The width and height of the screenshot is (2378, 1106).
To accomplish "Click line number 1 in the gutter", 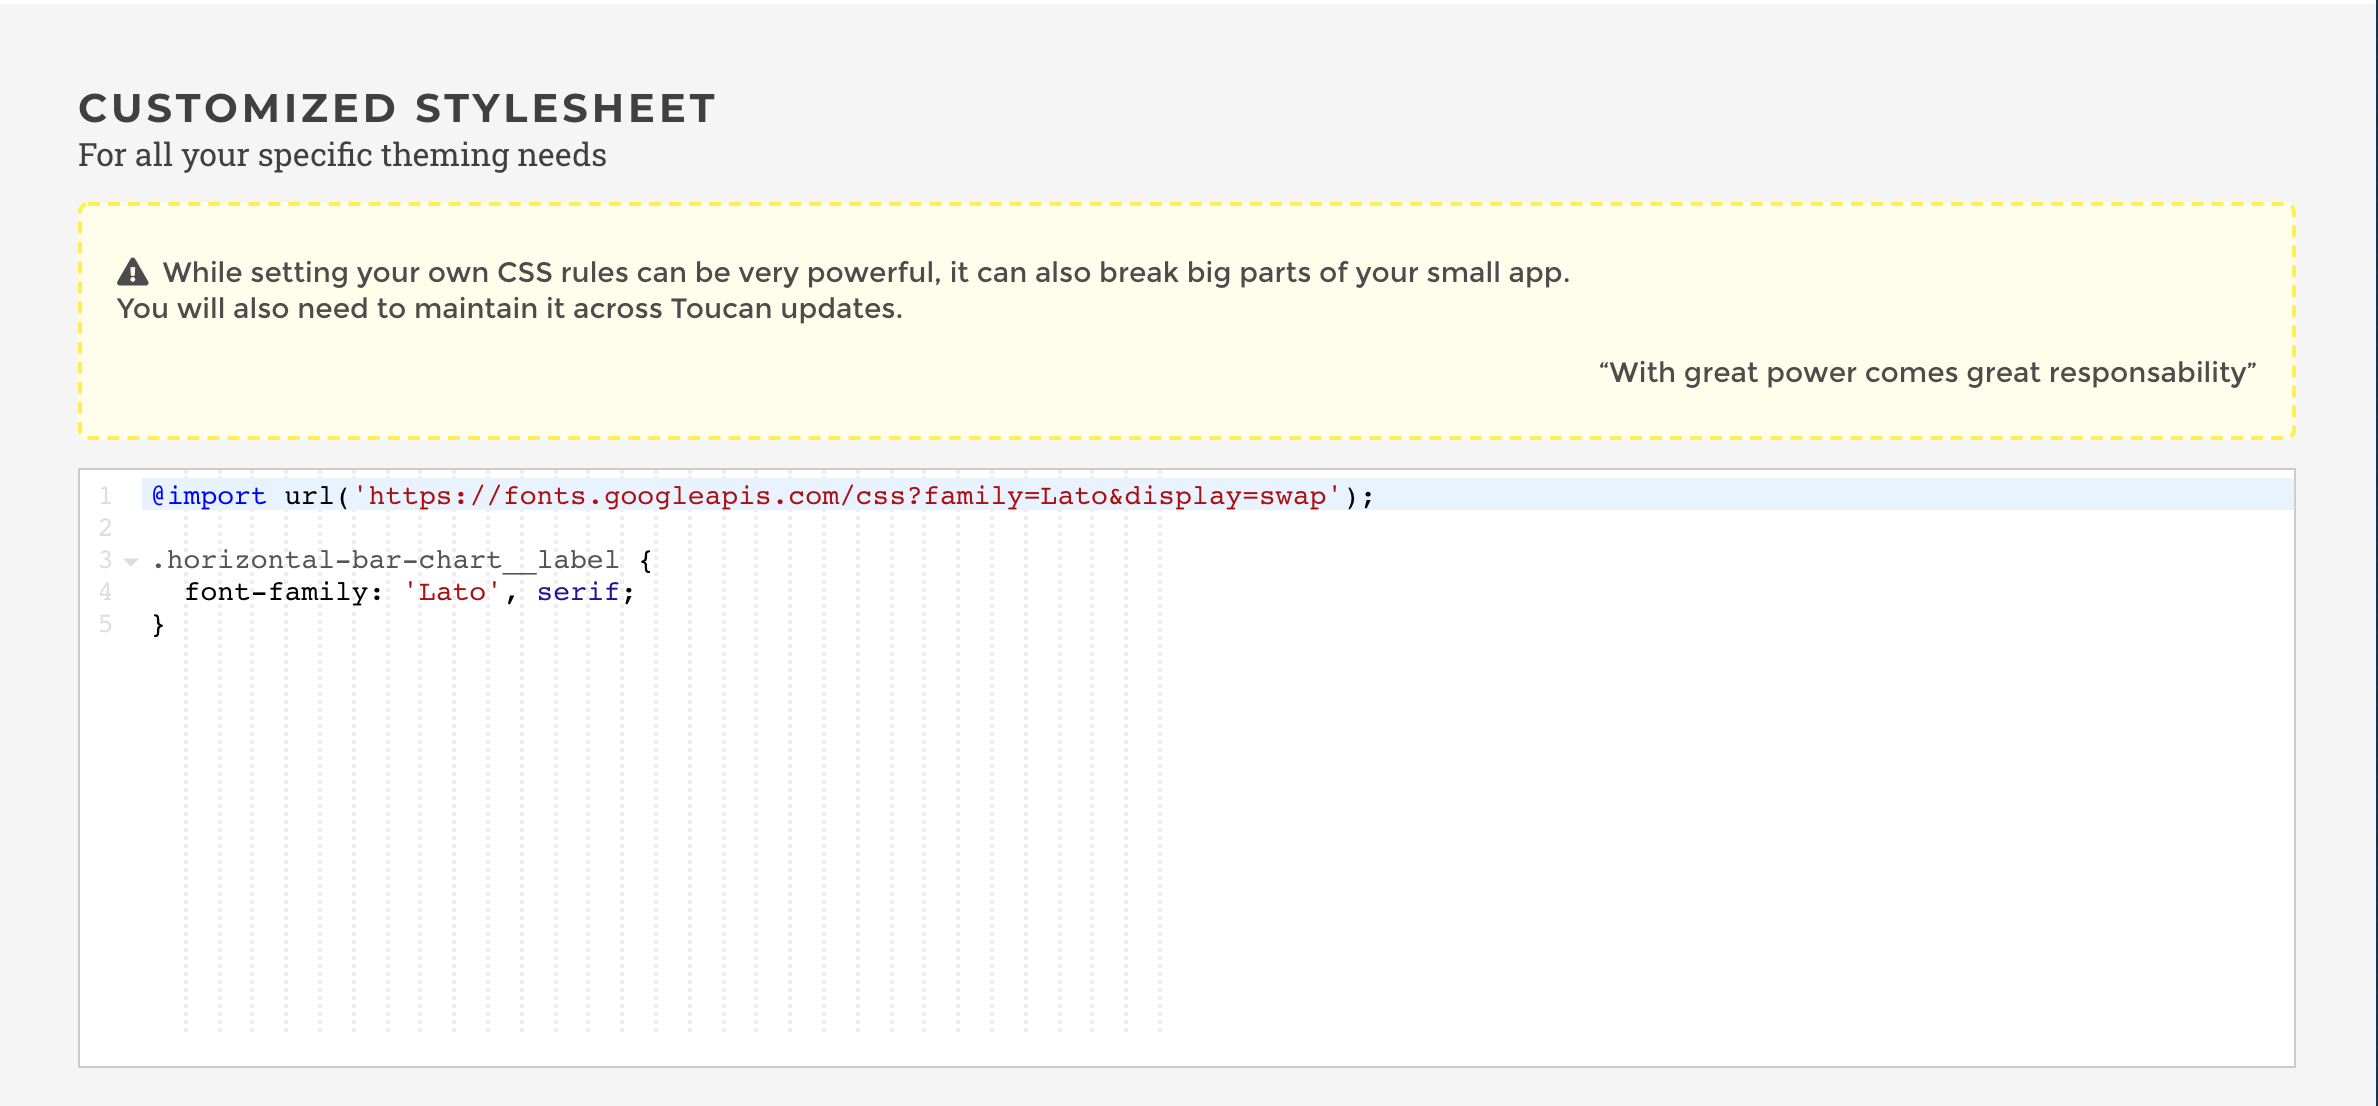I will 105,496.
